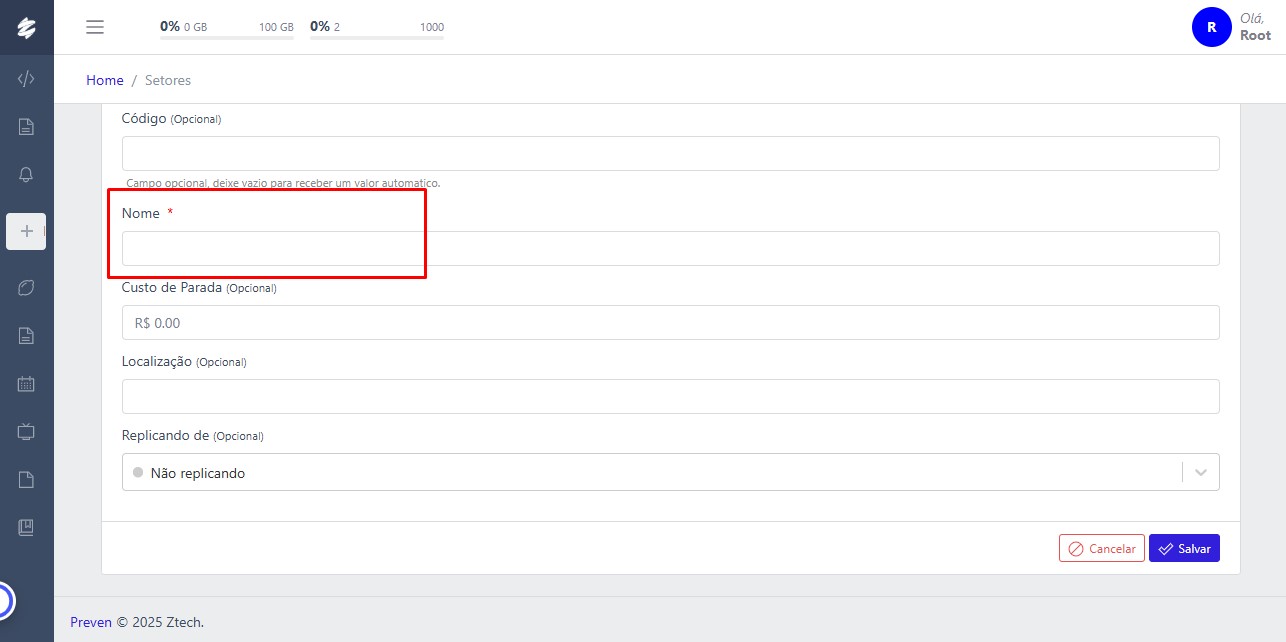Open the 'Não replicando' select box
Screen dimensions: 1286x642
[x=650, y=472]
